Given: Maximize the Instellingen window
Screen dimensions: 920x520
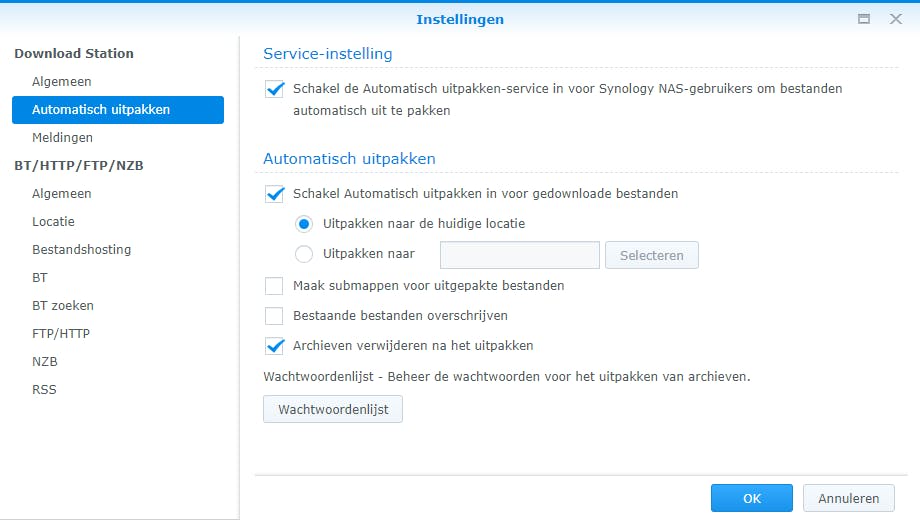Looking at the screenshot, I should tap(864, 19).
